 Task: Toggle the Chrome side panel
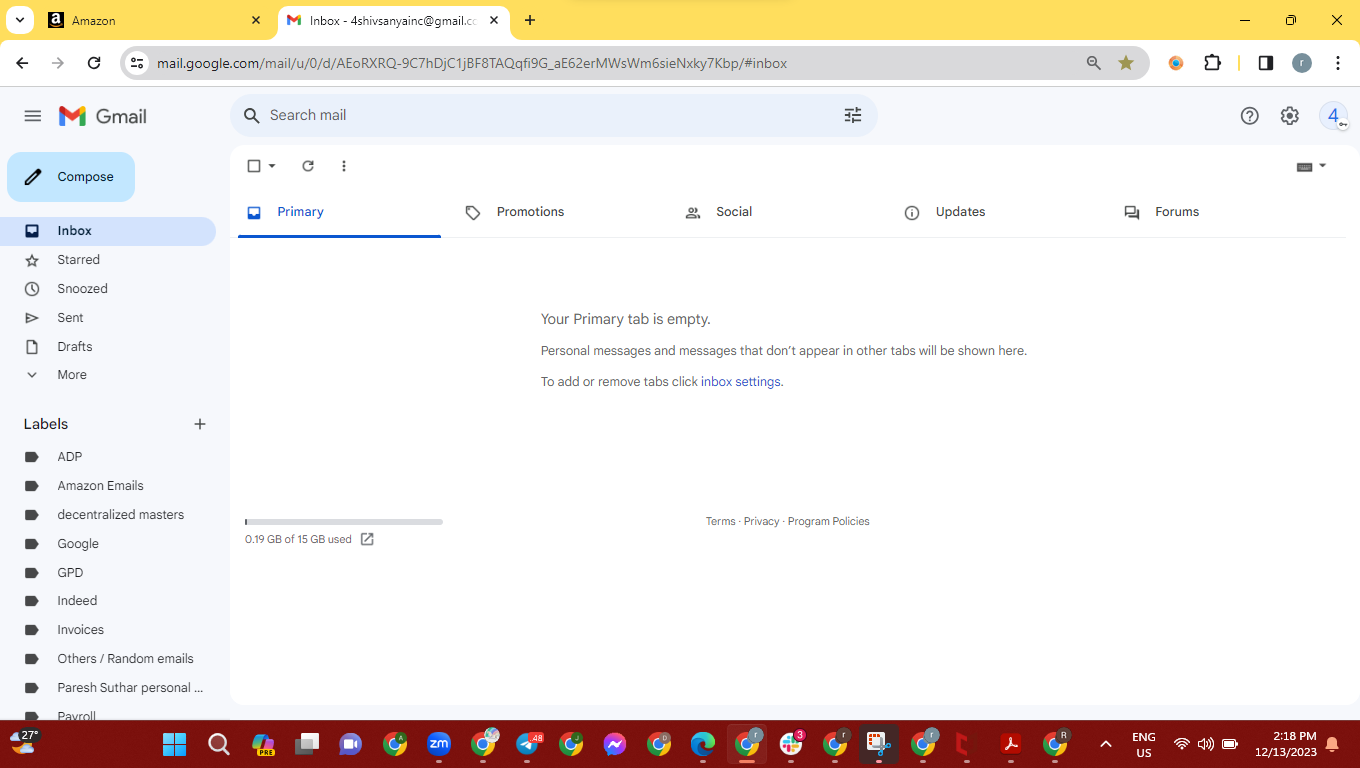click(x=1266, y=63)
